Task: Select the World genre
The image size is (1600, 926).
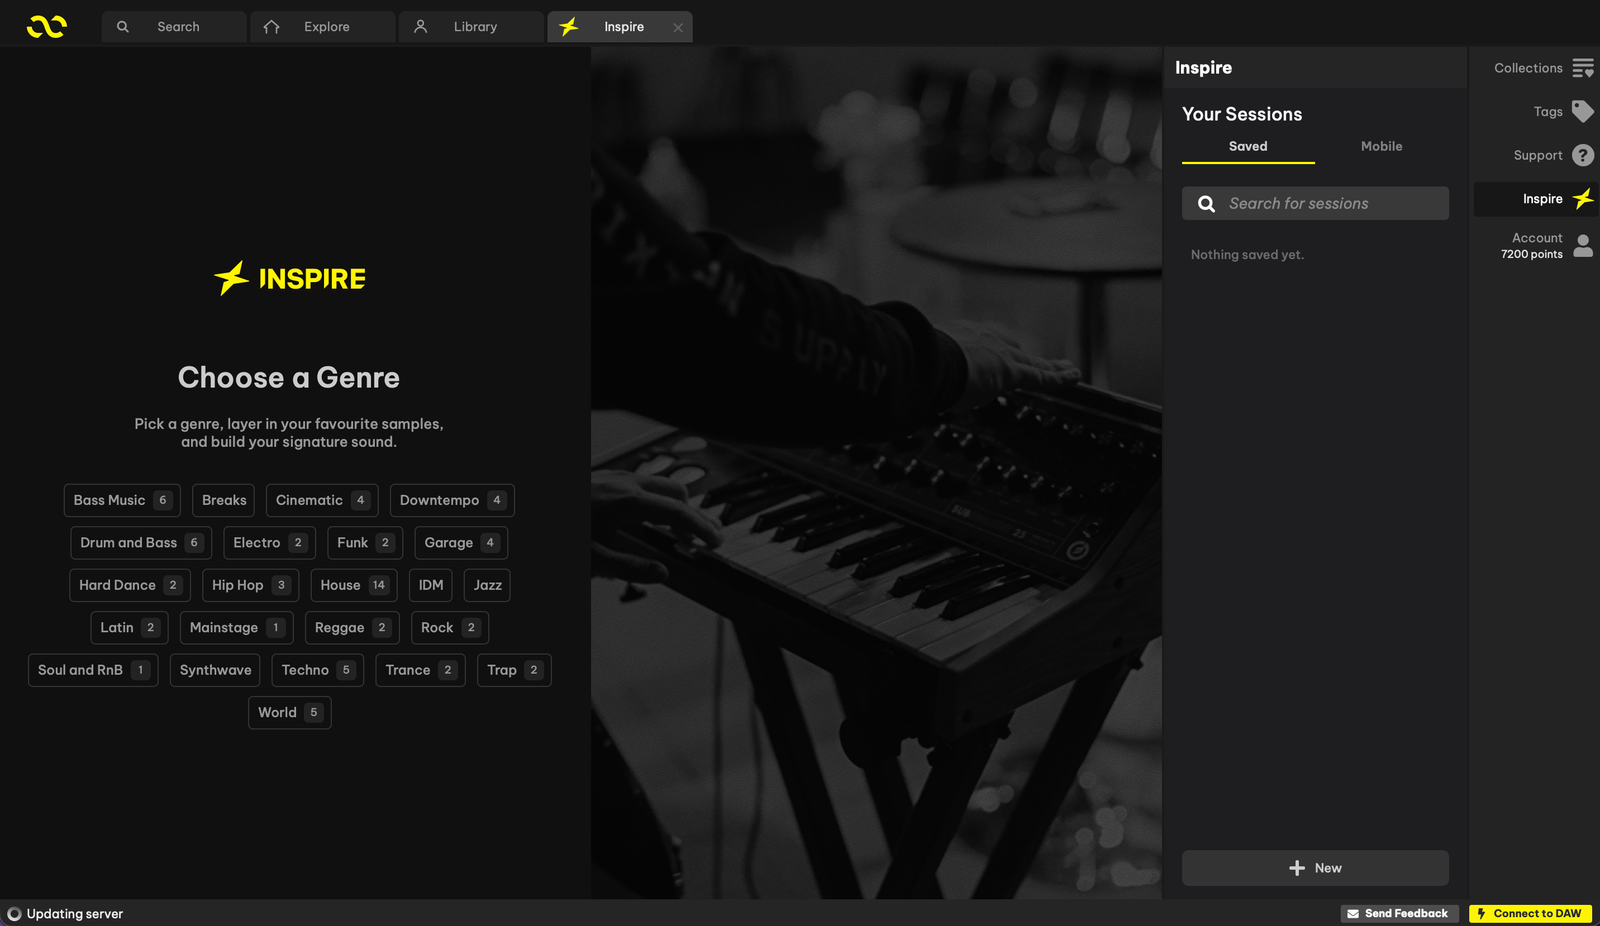Action: 290,713
